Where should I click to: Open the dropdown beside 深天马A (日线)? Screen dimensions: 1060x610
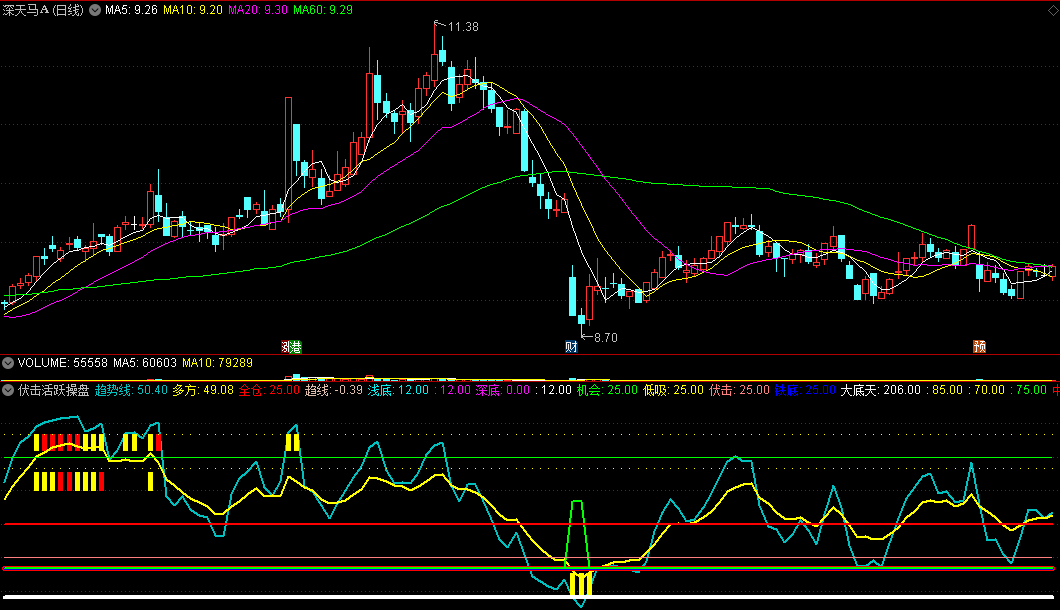click(x=95, y=10)
